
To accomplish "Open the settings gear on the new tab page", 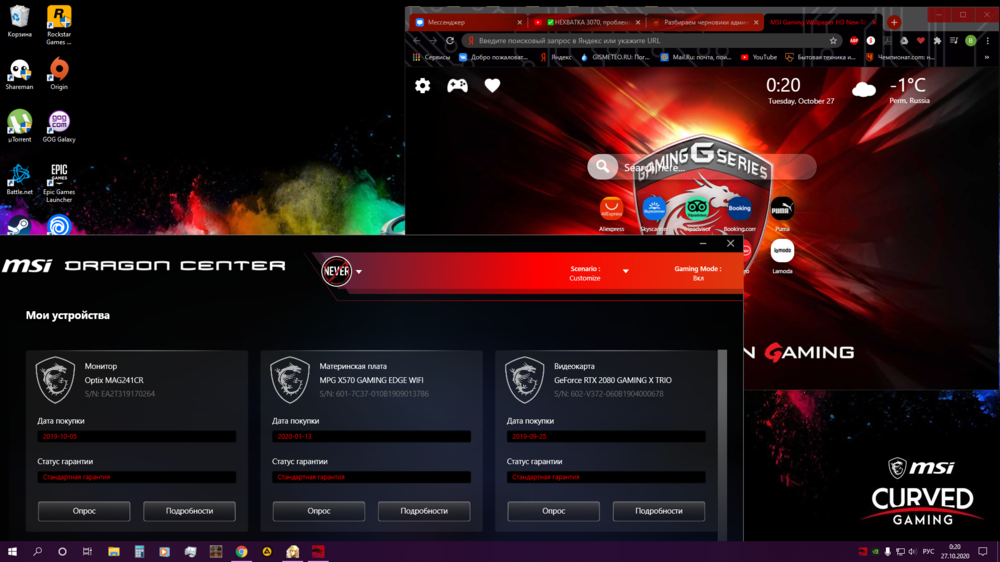I will (x=423, y=86).
